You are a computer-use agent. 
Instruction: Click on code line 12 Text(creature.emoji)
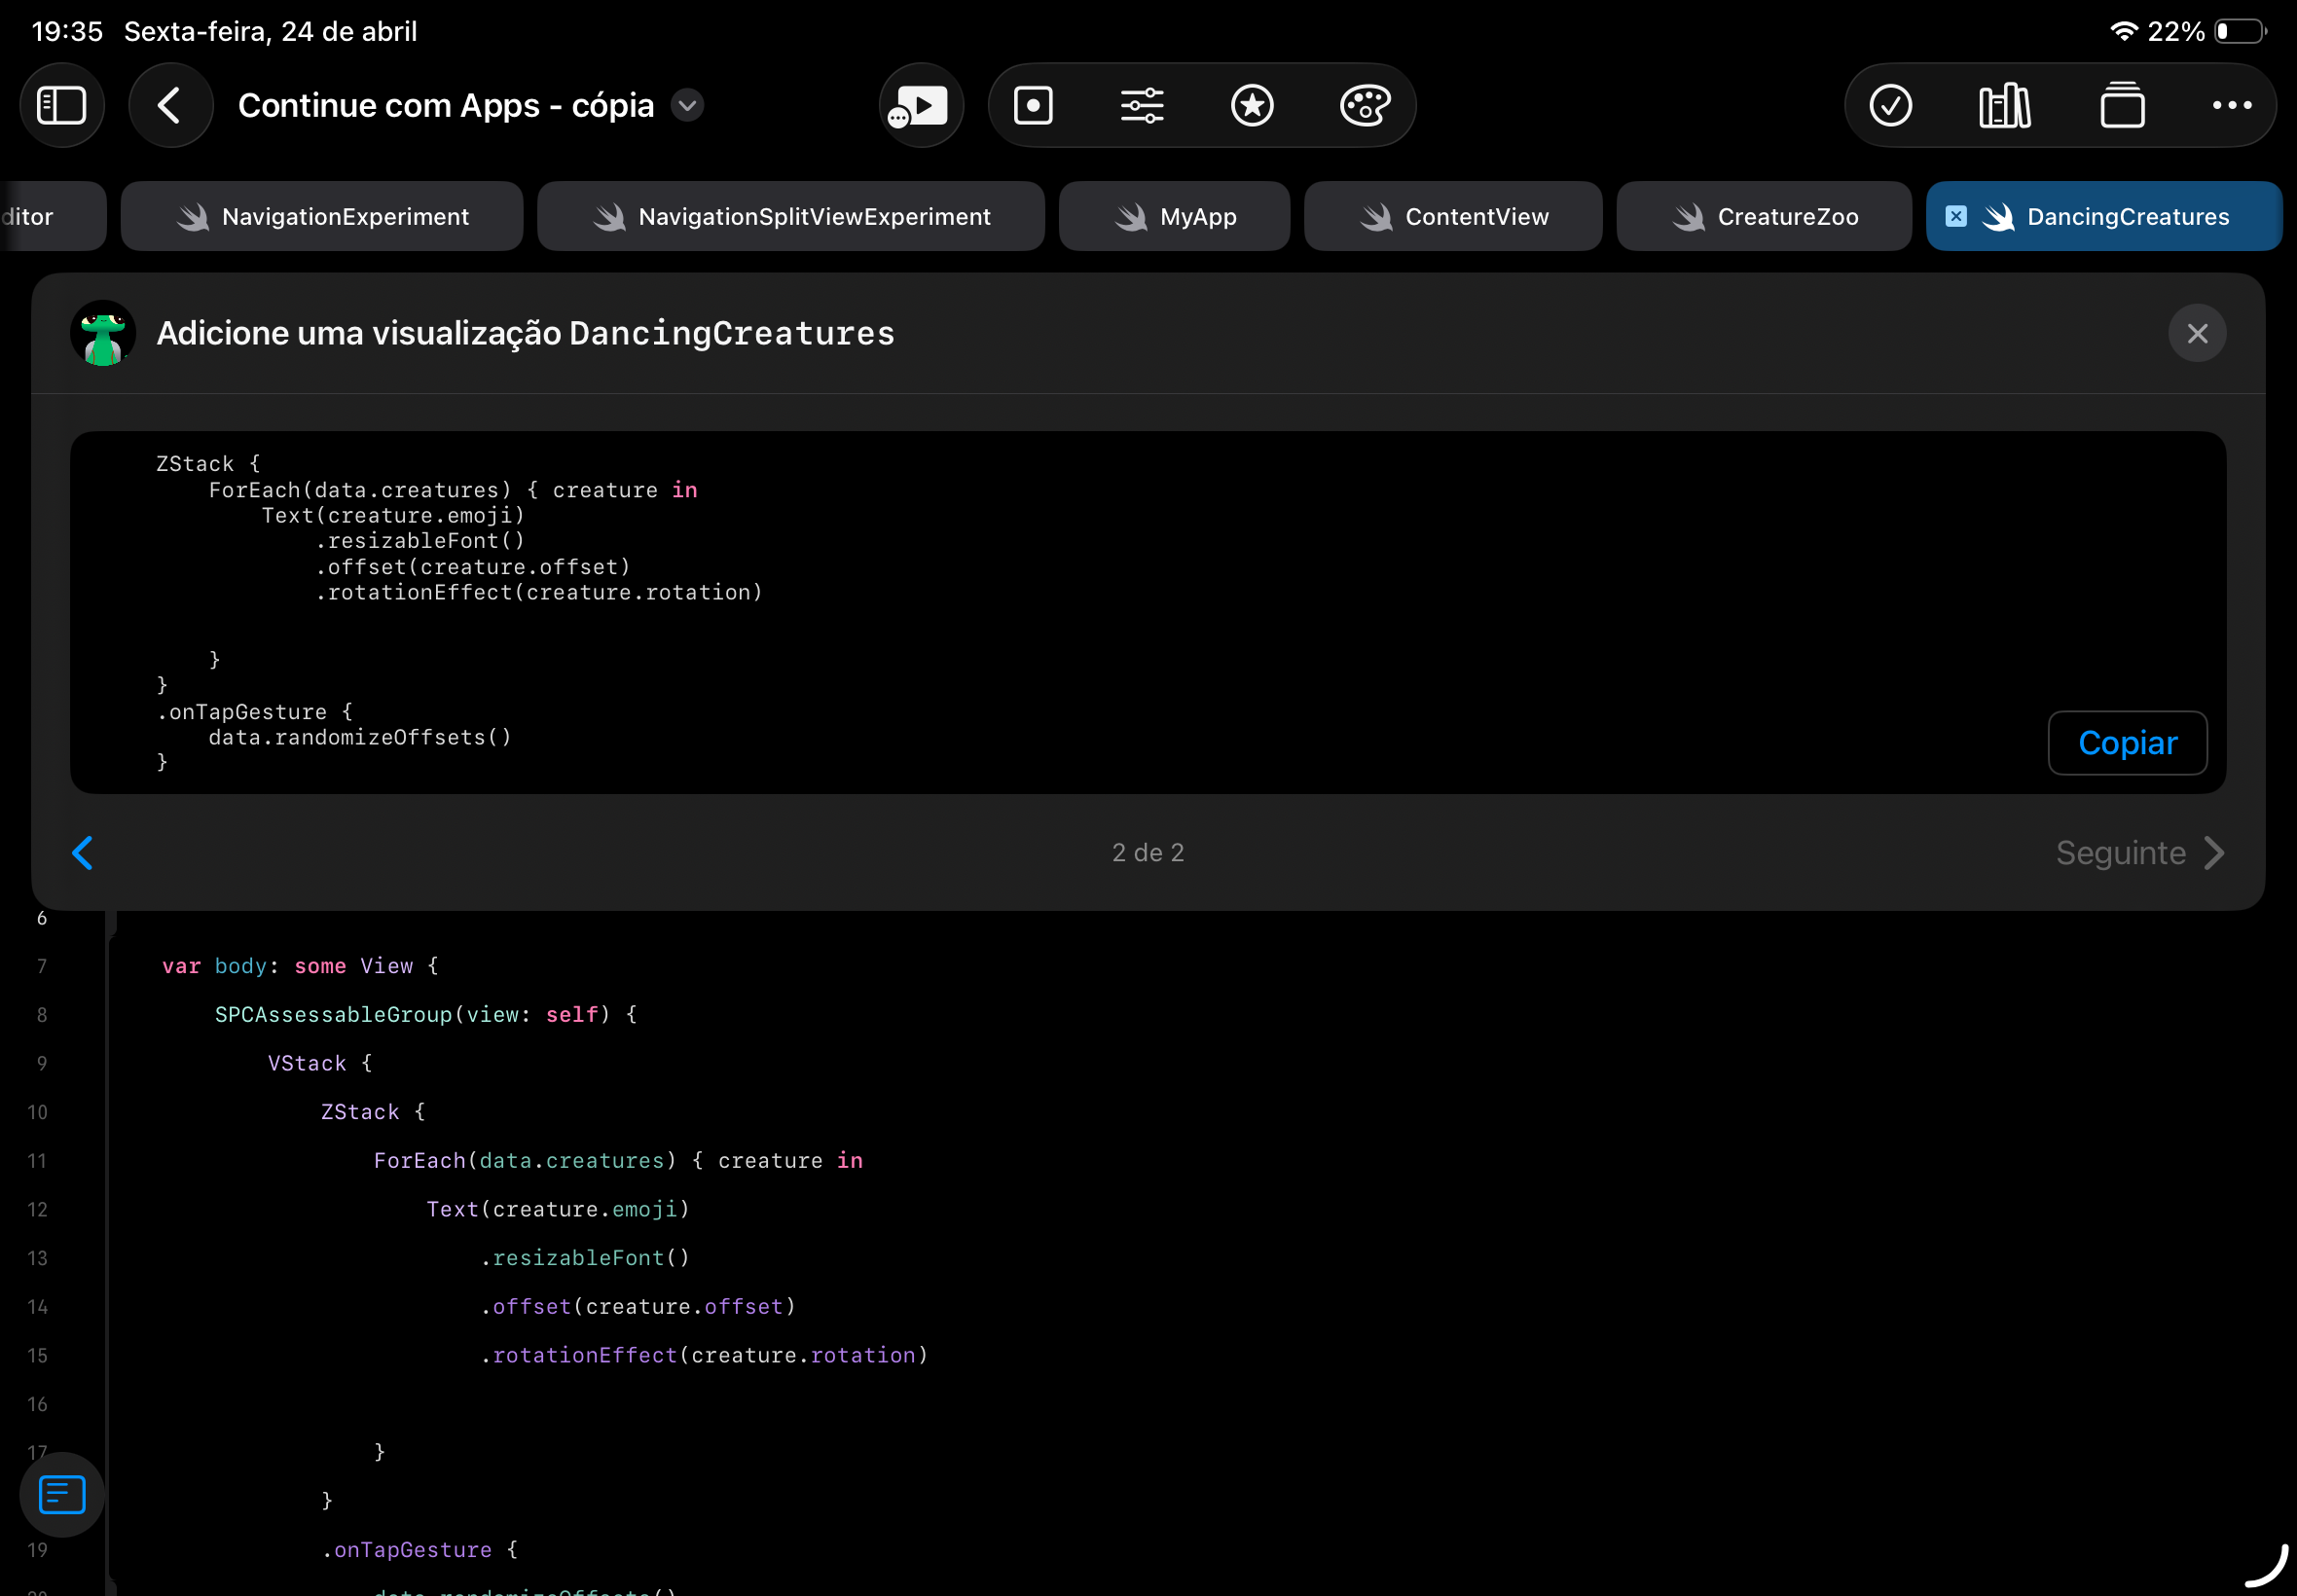558,1209
